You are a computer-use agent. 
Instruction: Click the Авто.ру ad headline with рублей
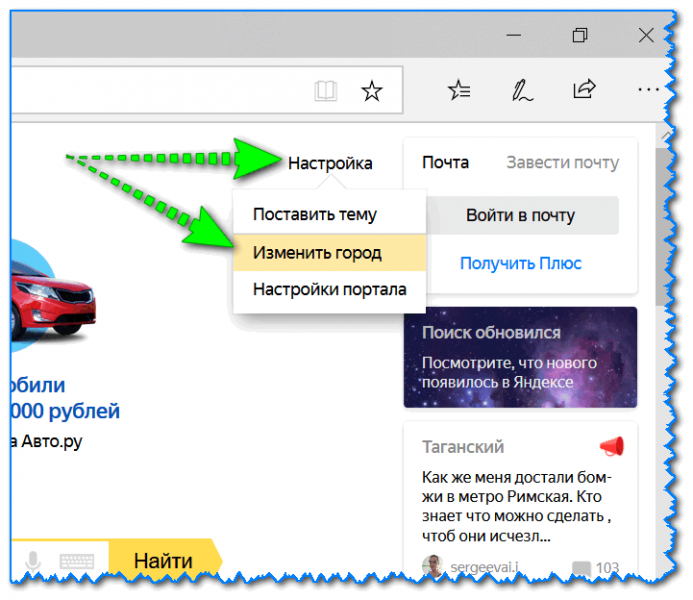pos(65,399)
